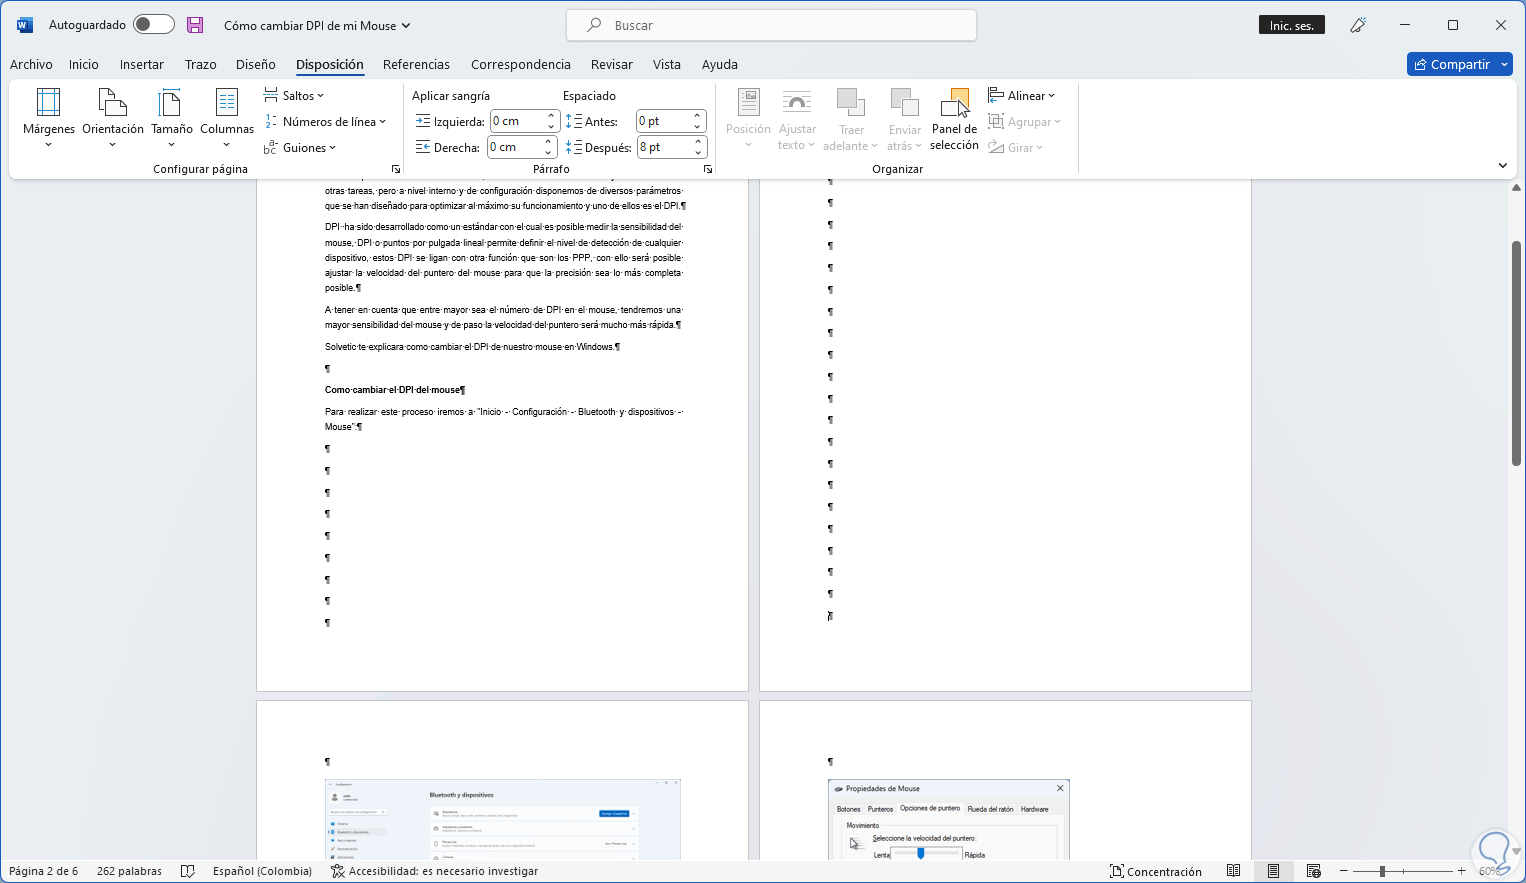Switch to the Diseño tab

pos(256,64)
